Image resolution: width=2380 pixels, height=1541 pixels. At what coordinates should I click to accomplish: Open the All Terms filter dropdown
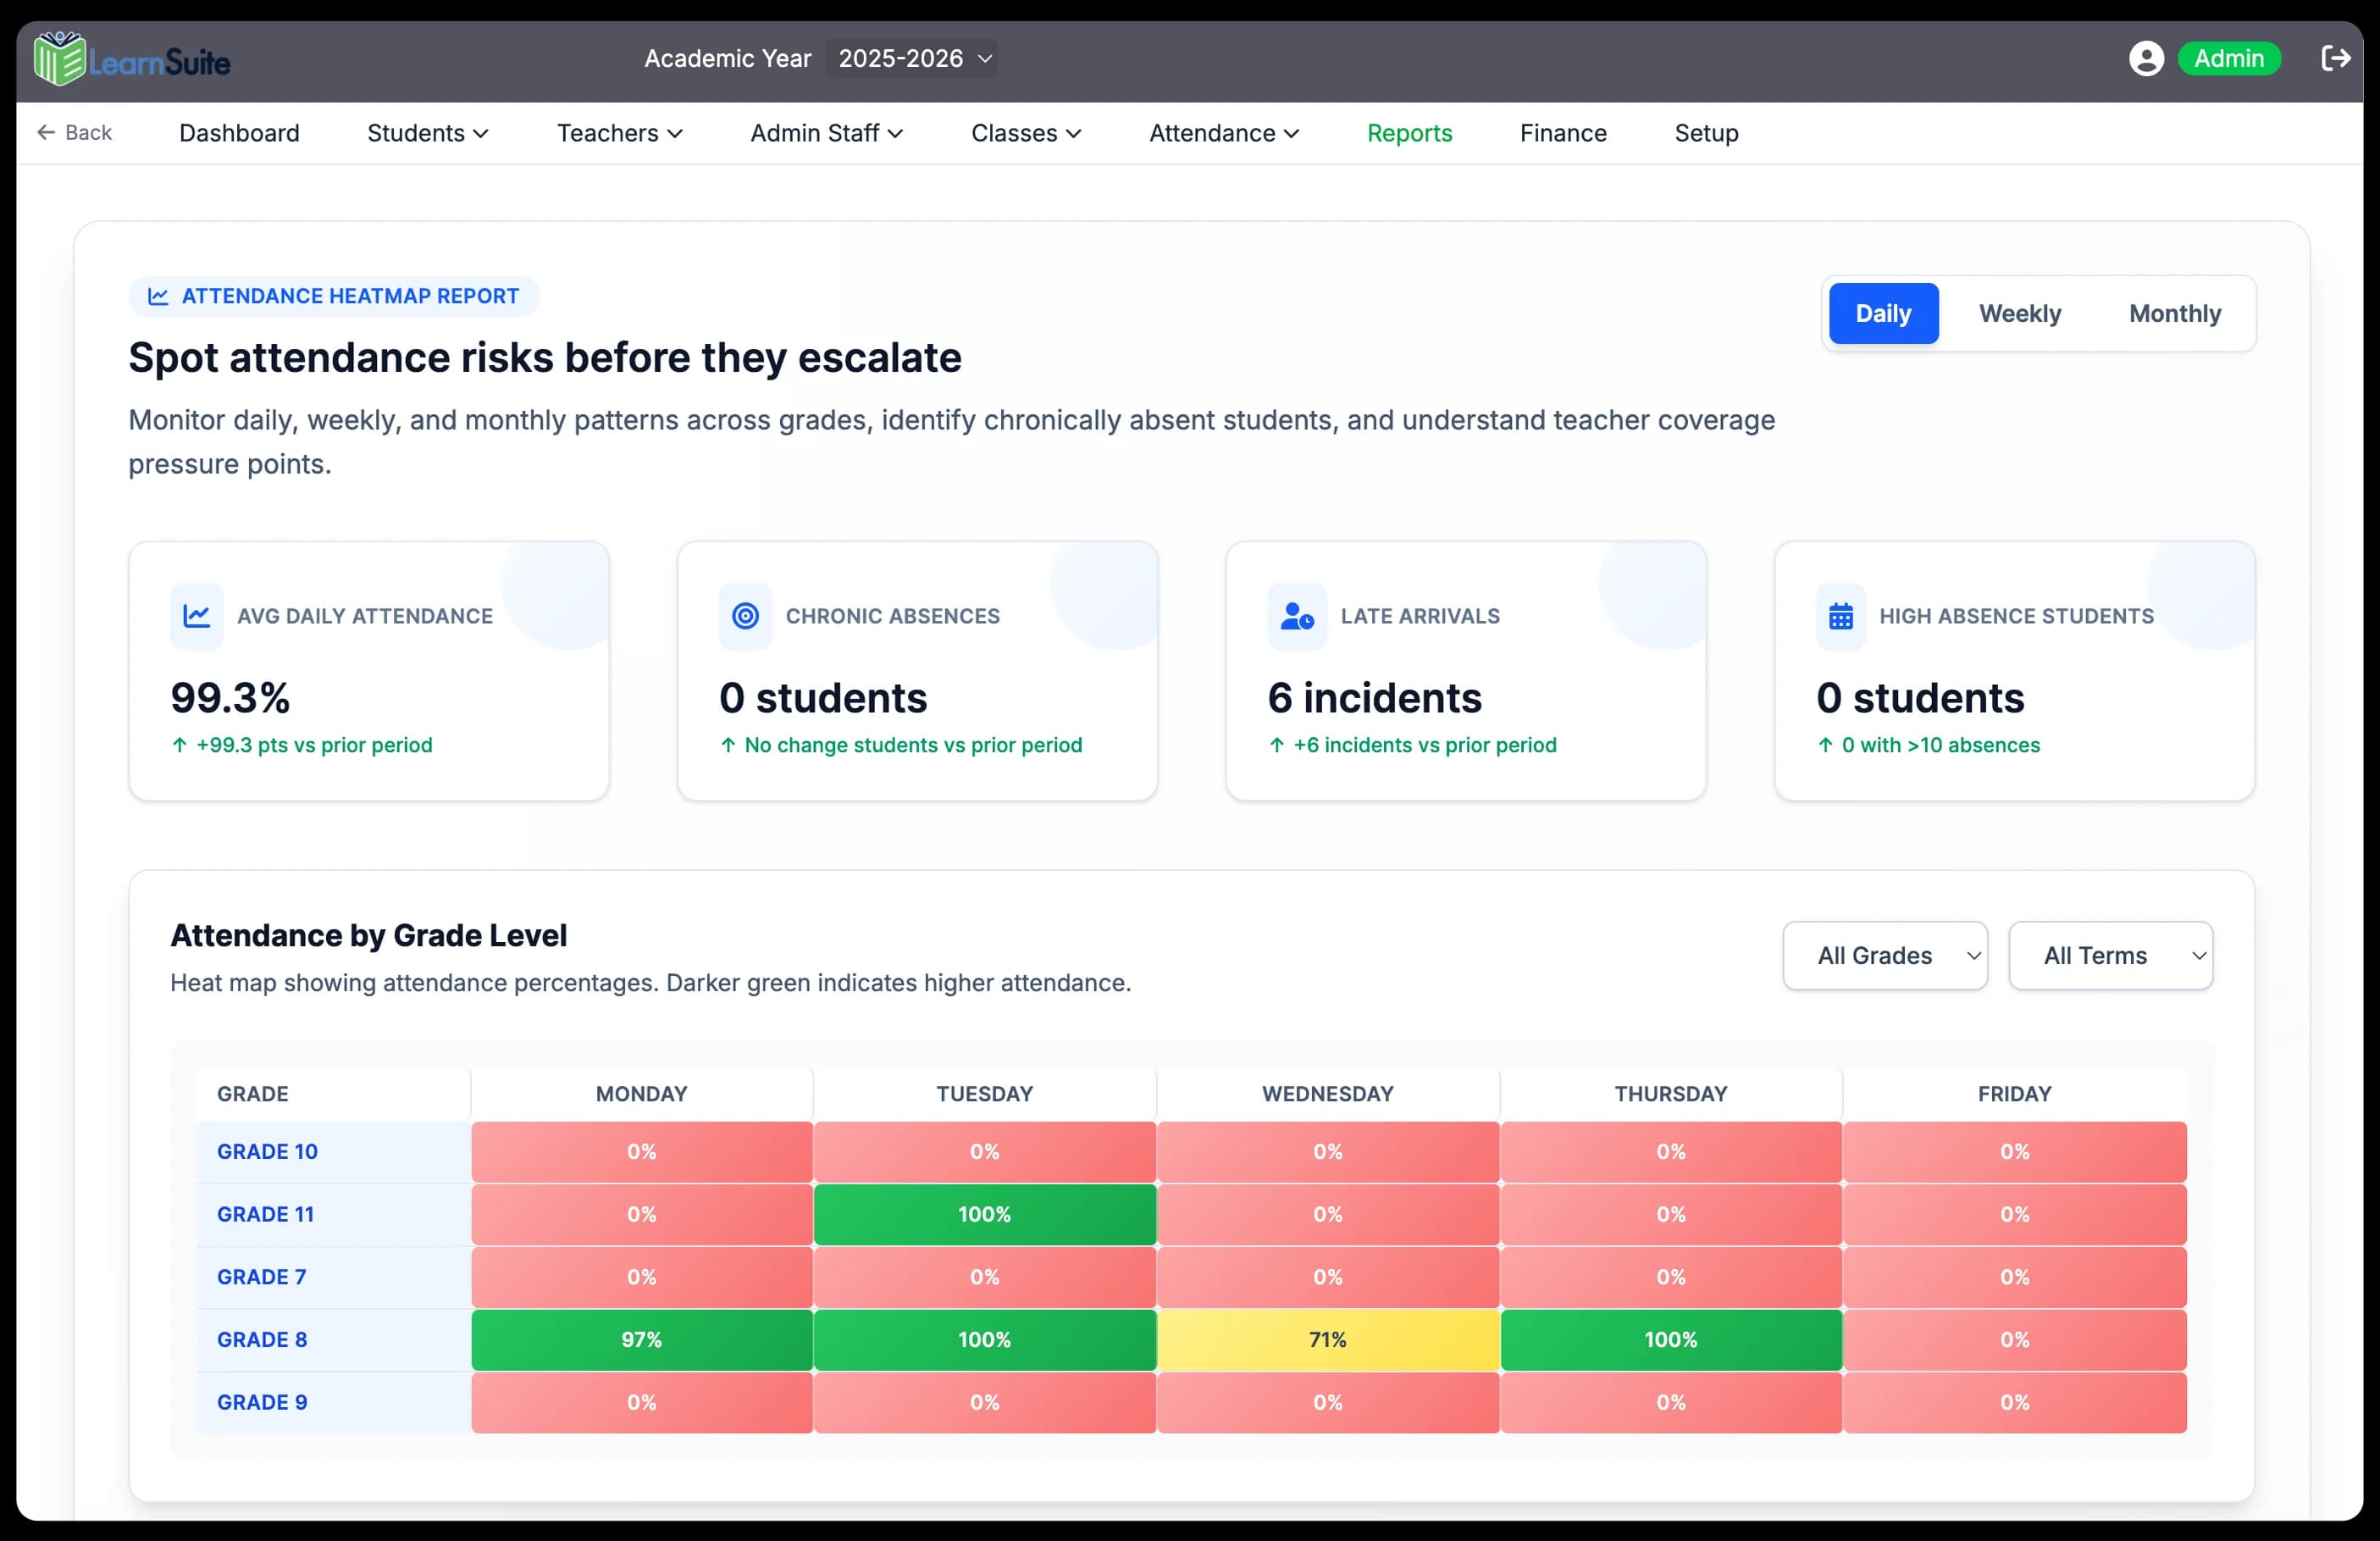click(2110, 956)
